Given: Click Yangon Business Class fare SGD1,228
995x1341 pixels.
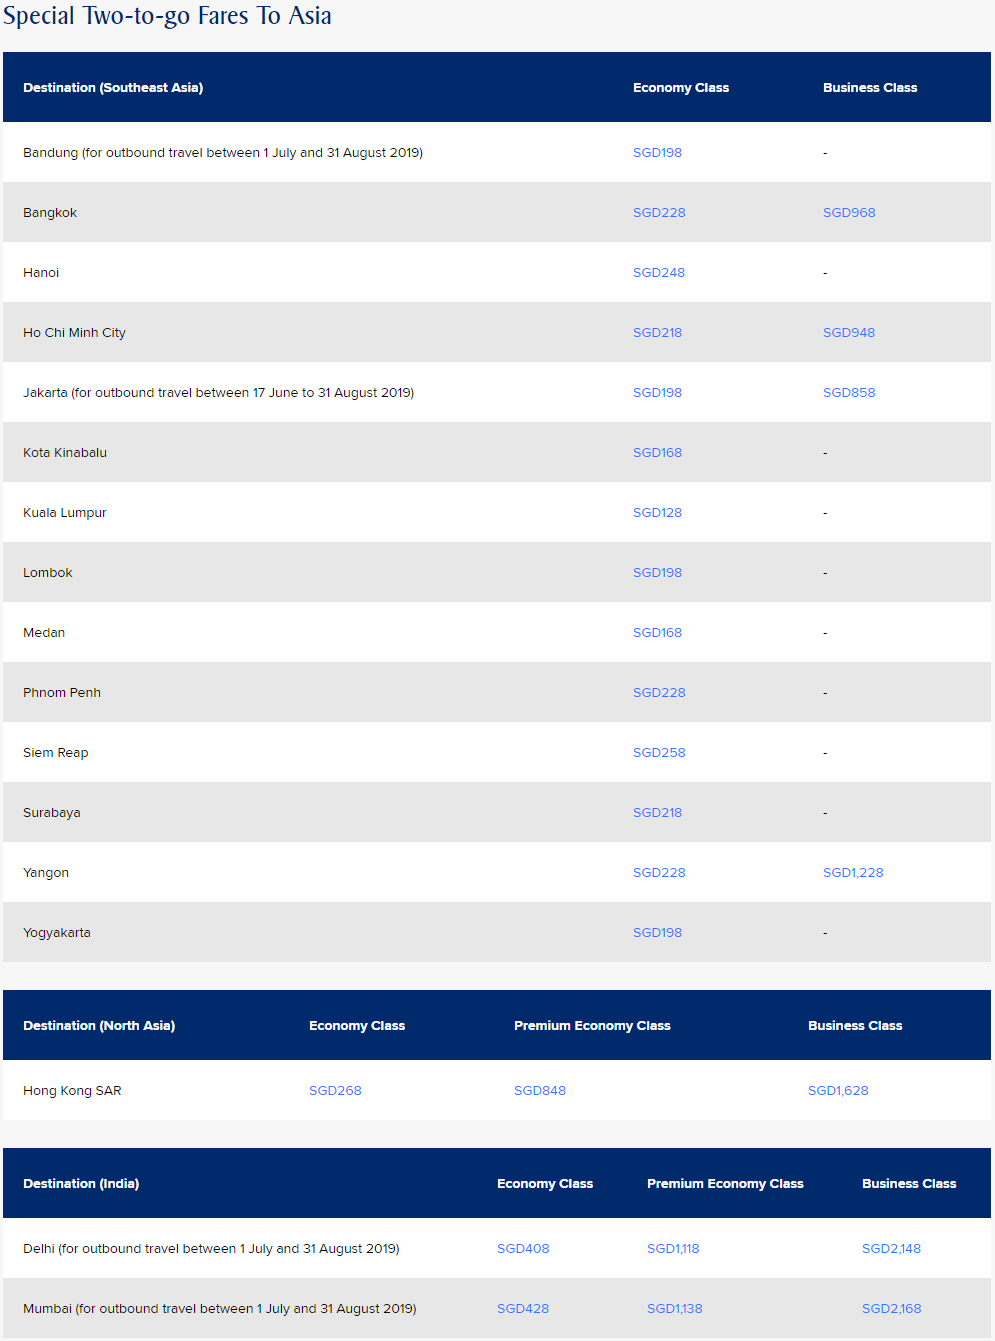Looking at the screenshot, I should [853, 873].
